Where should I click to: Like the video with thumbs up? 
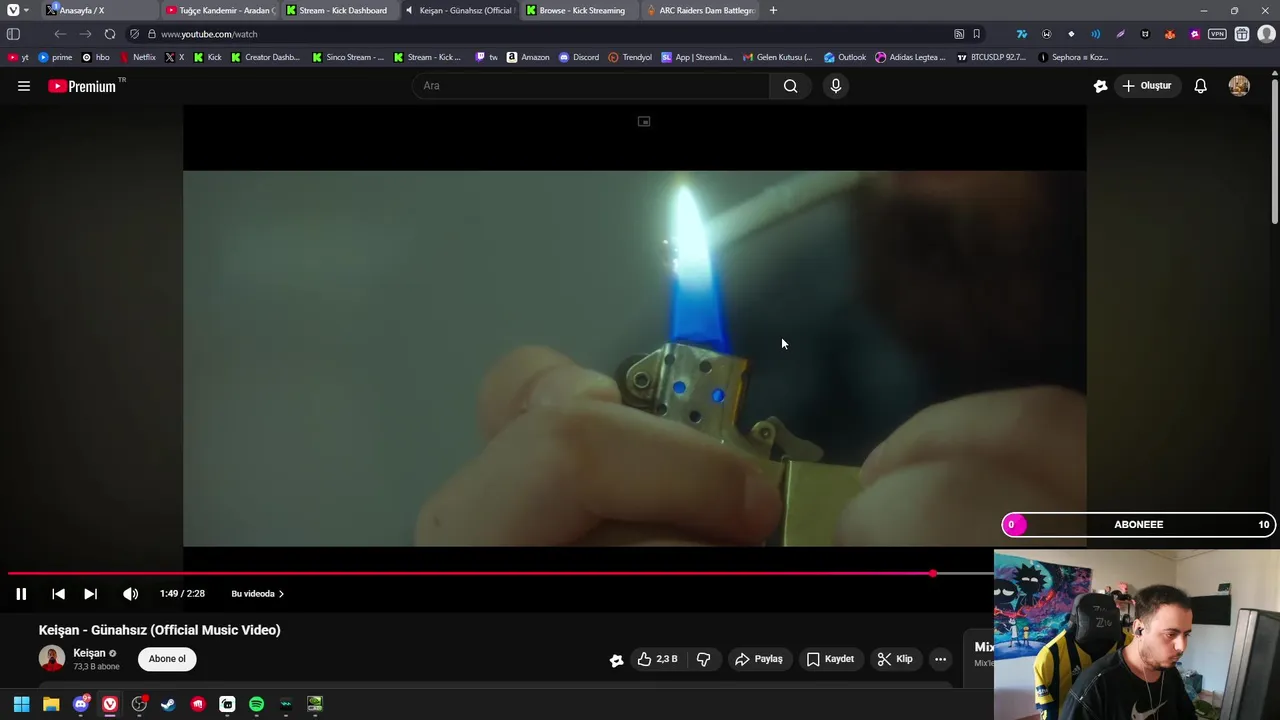(x=657, y=659)
